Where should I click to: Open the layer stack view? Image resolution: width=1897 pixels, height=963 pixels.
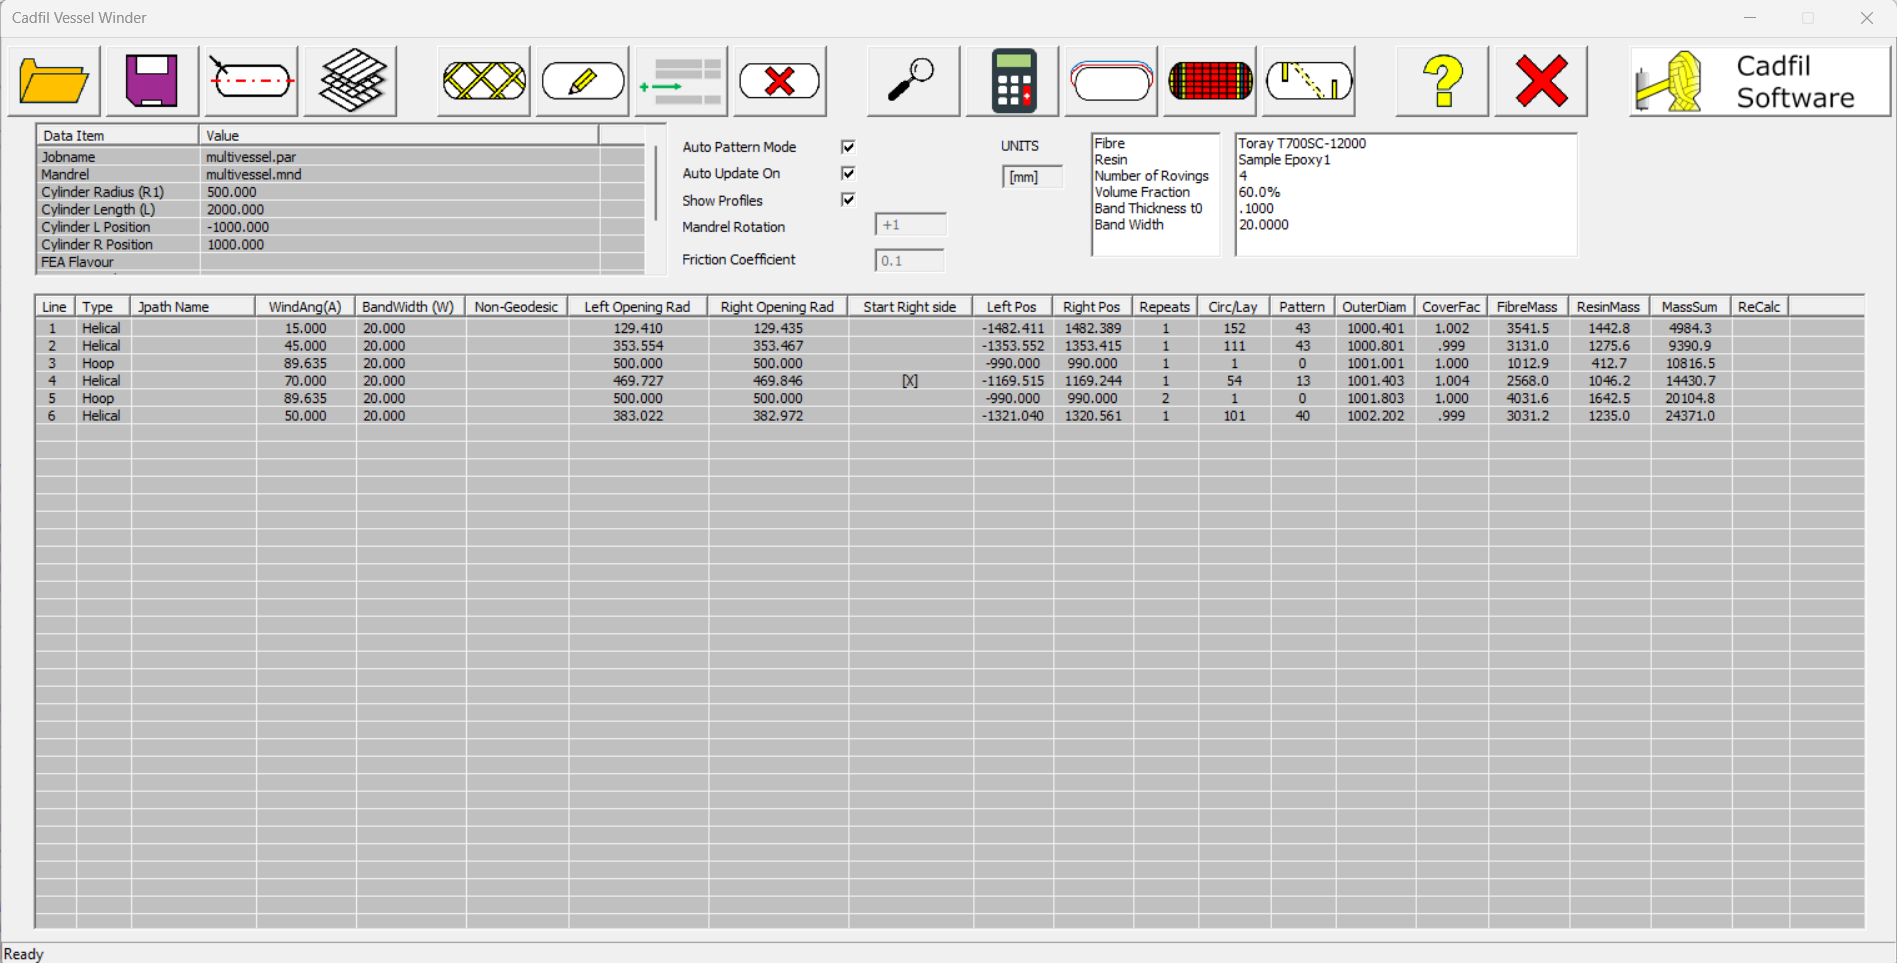pos(349,80)
